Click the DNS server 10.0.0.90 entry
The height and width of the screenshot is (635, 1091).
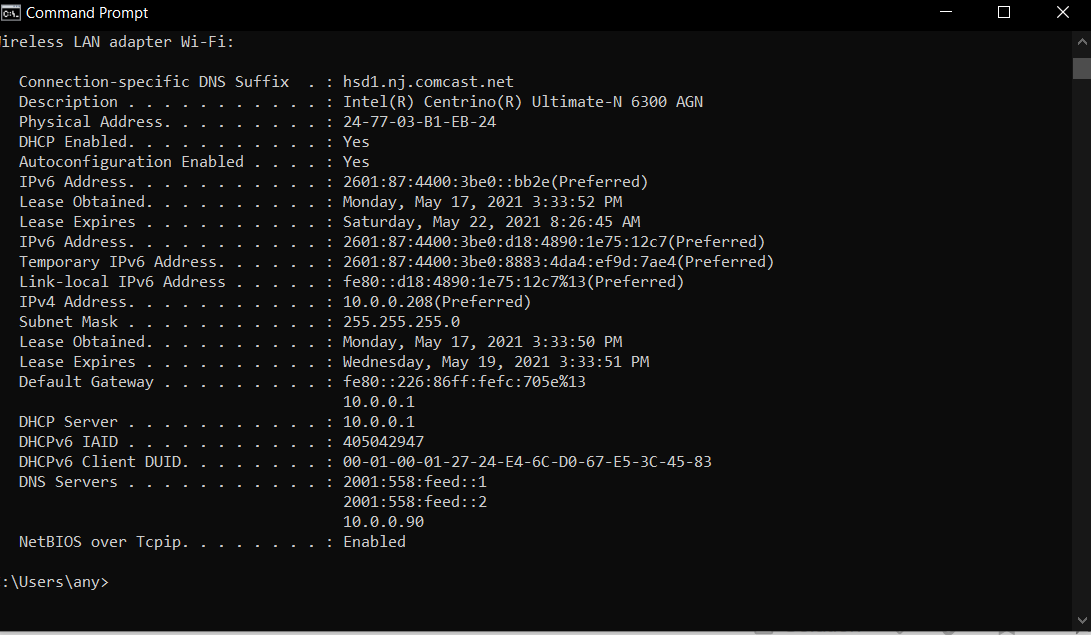pyautogui.click(x=383, y=522)
